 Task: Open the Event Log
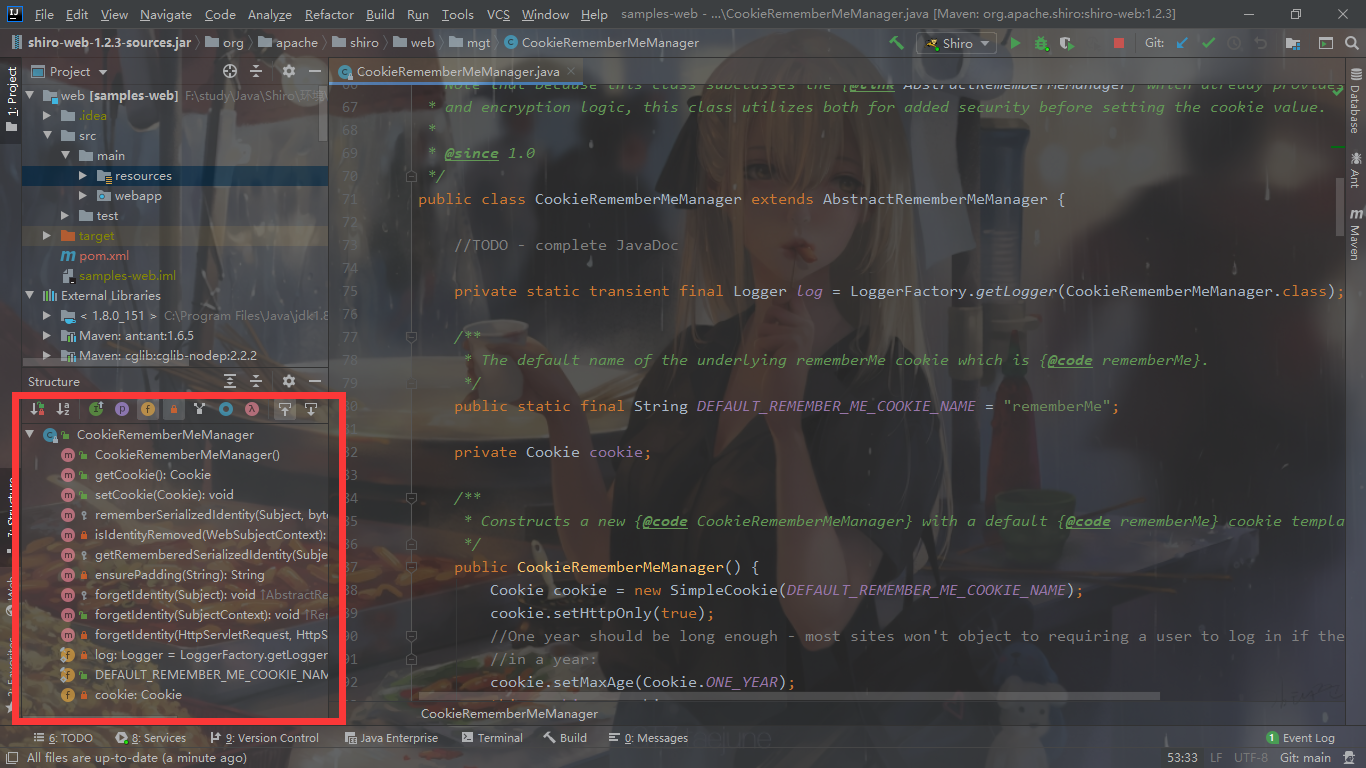pyautogui.click(x=1300, y=738)
